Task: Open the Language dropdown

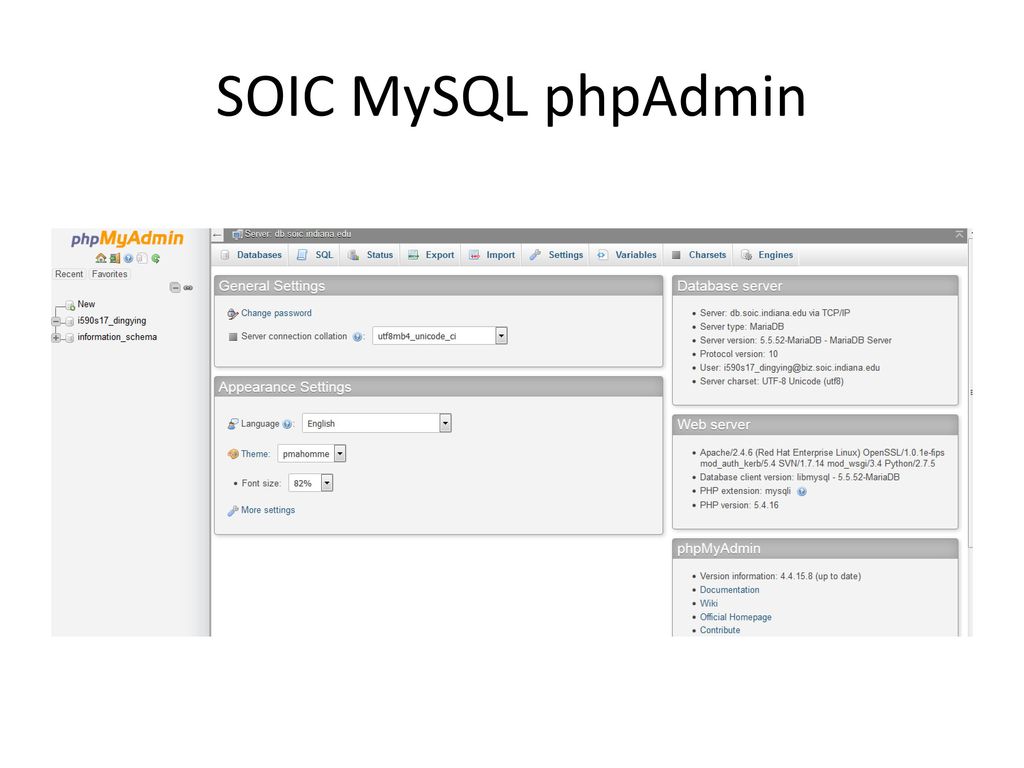Action: [445, 423]
